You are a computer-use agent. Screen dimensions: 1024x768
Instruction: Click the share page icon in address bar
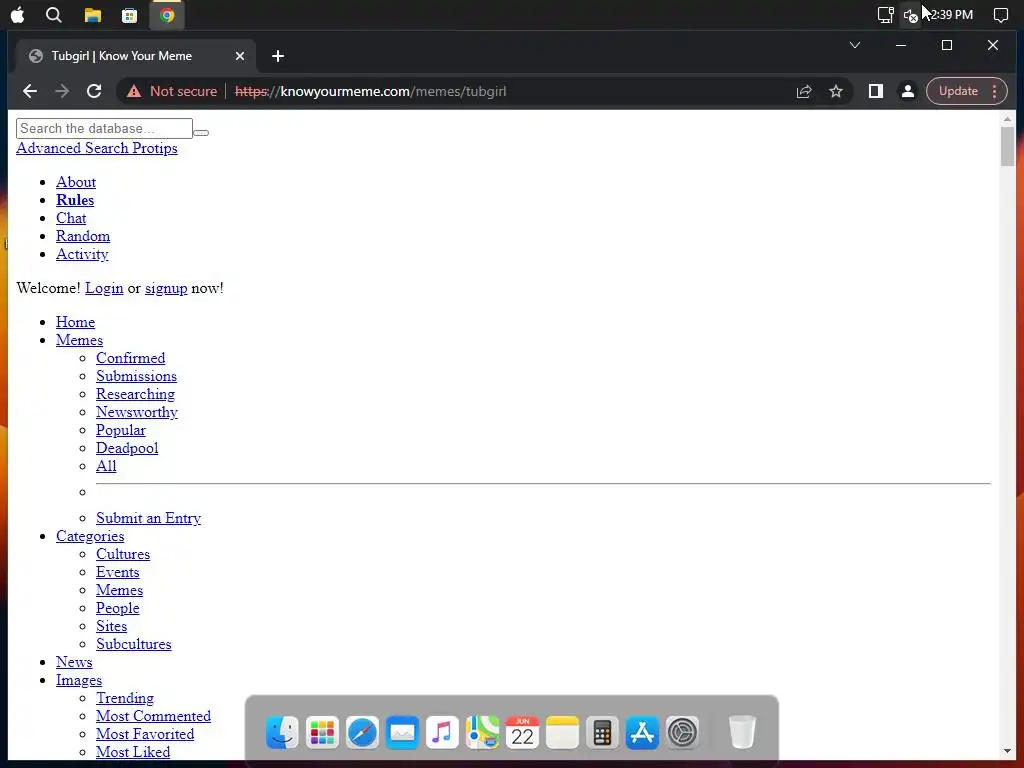(804, 91)
